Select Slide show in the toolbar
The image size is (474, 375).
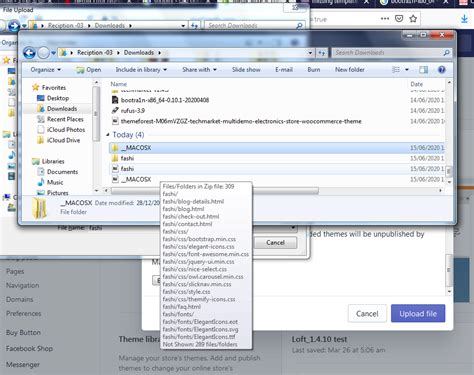246,70
